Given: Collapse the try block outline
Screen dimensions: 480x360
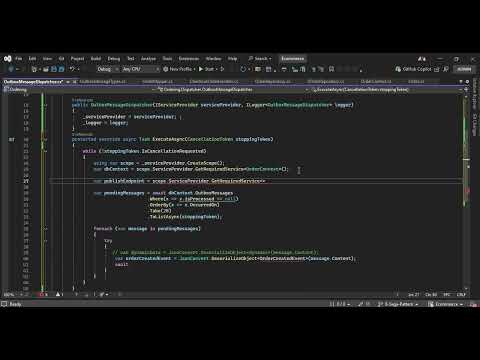Looking at the screenshot, I should 46,241.
